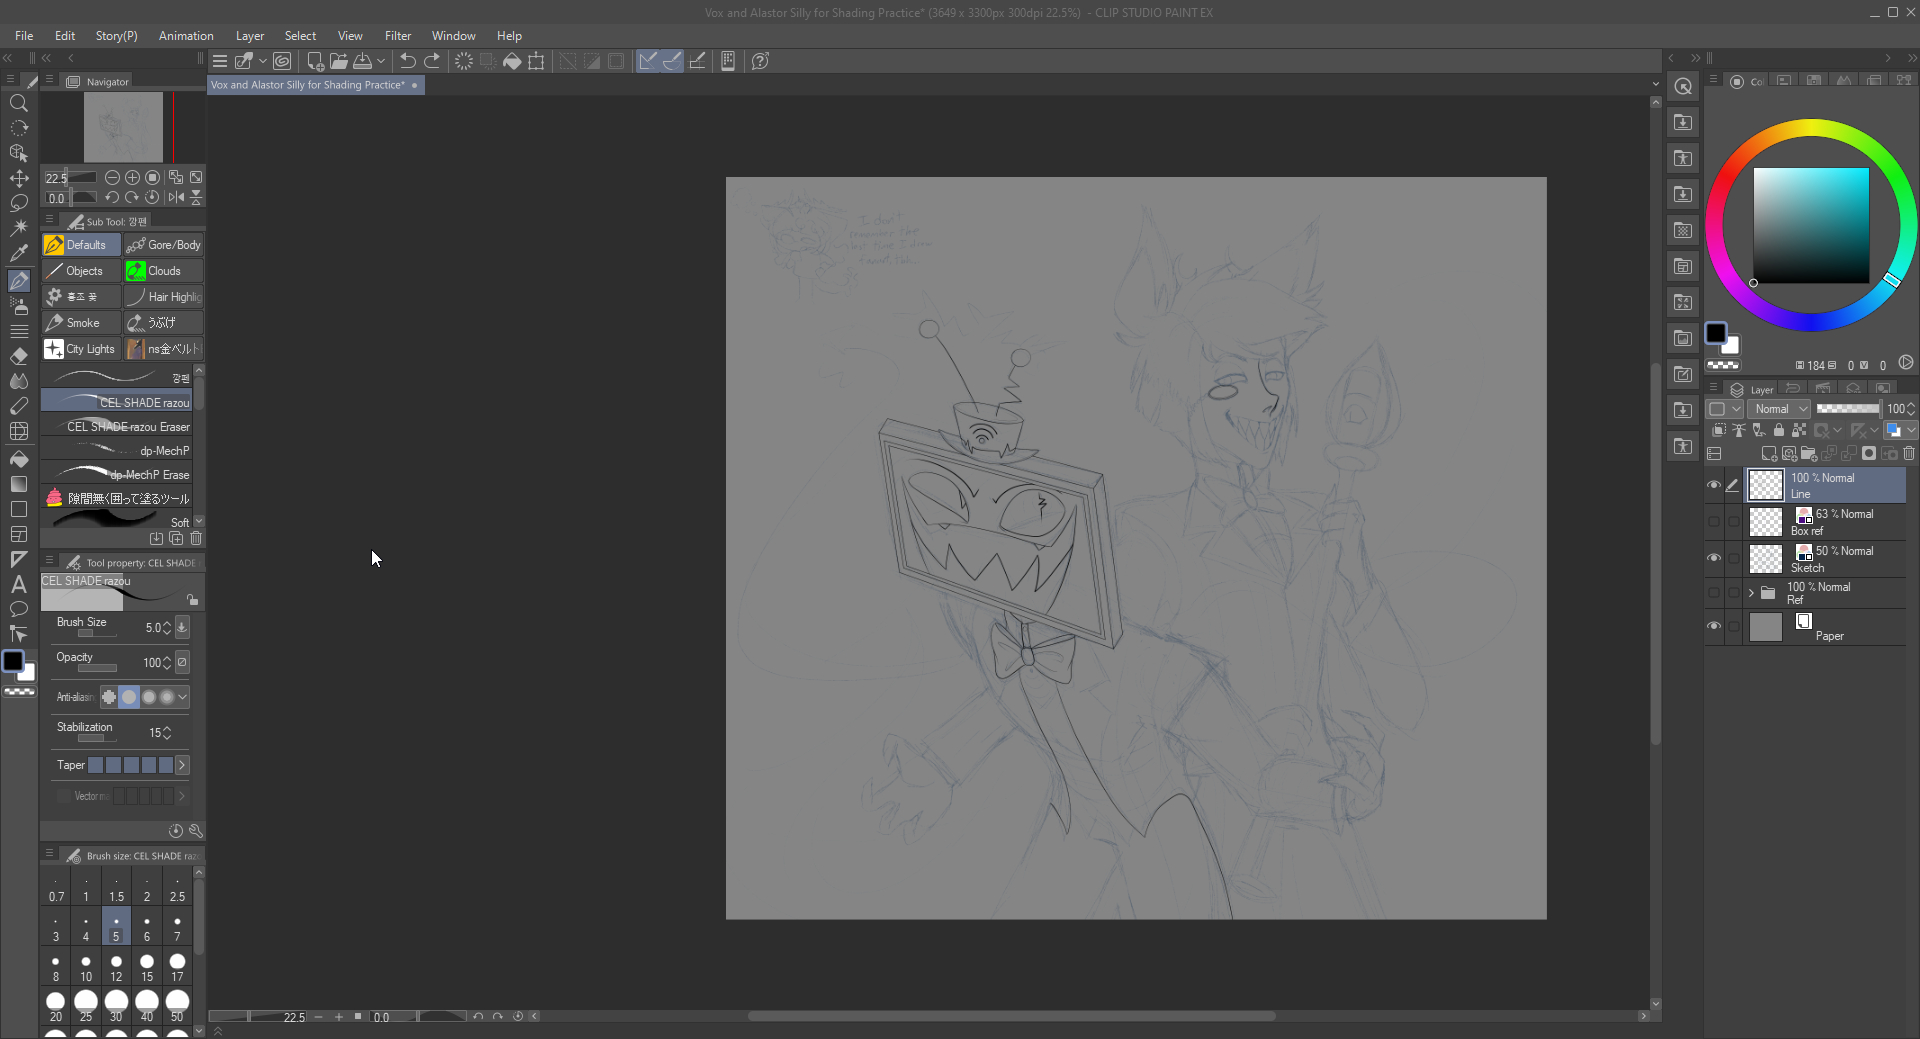
Task: Hide the Sketch layer
Action: click(x=1714, y=558)
